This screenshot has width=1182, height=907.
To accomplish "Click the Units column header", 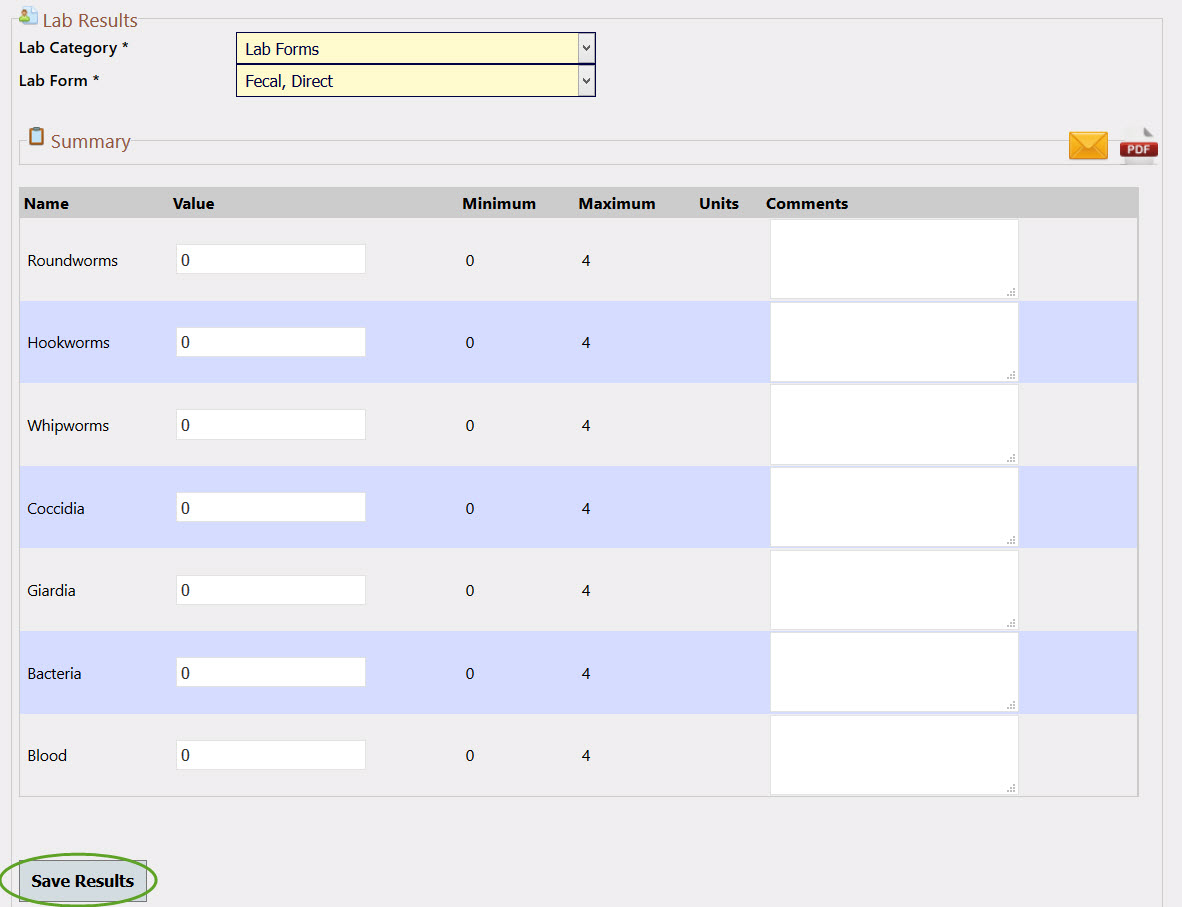I will click(718, 204).
